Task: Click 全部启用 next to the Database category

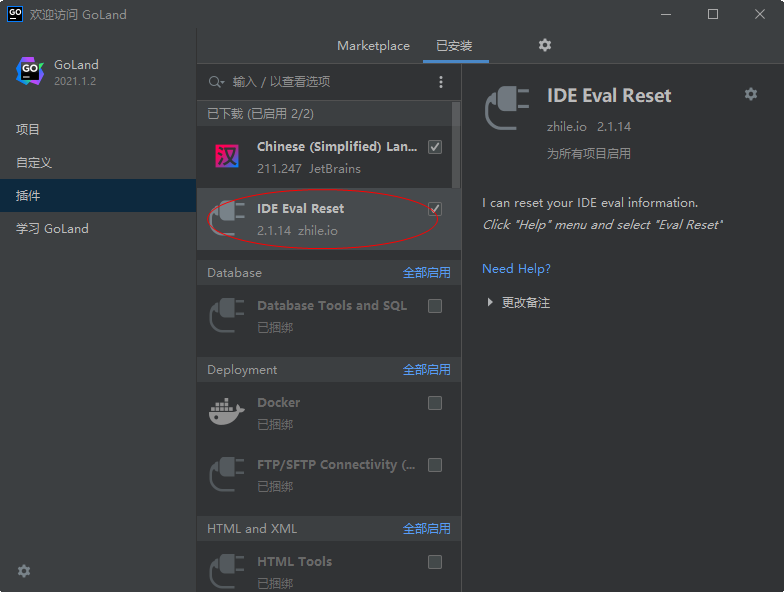Action: [x=426, y=273]
